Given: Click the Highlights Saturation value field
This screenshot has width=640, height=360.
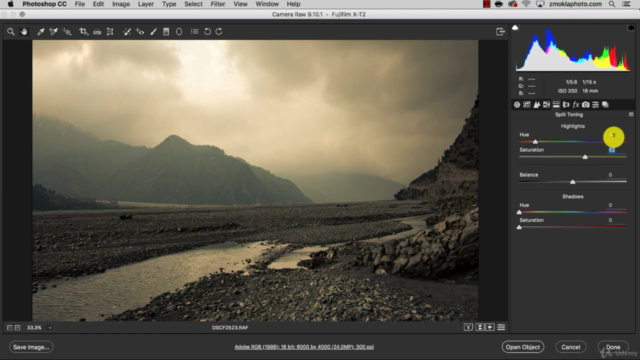Looking at the screenshot, I should 612,150.
